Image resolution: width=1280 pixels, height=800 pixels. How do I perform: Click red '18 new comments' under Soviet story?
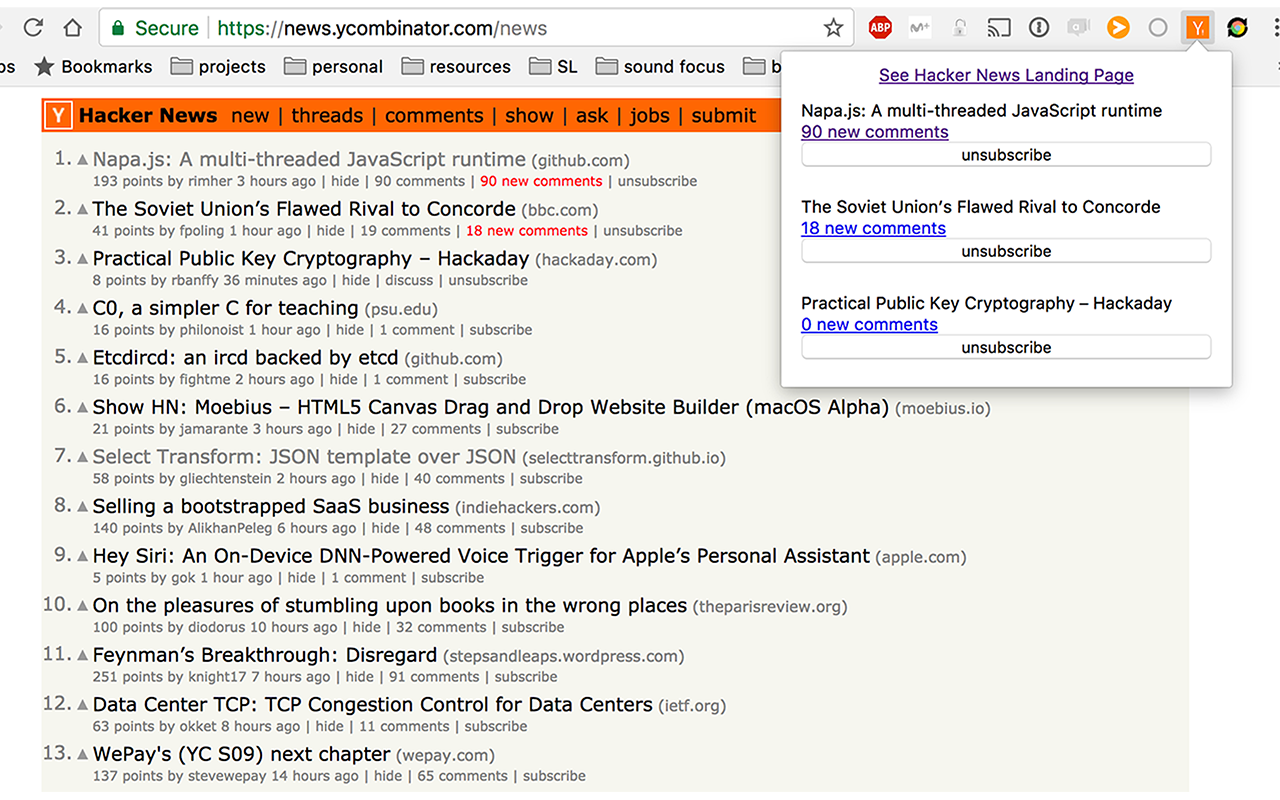pos(527,231)
